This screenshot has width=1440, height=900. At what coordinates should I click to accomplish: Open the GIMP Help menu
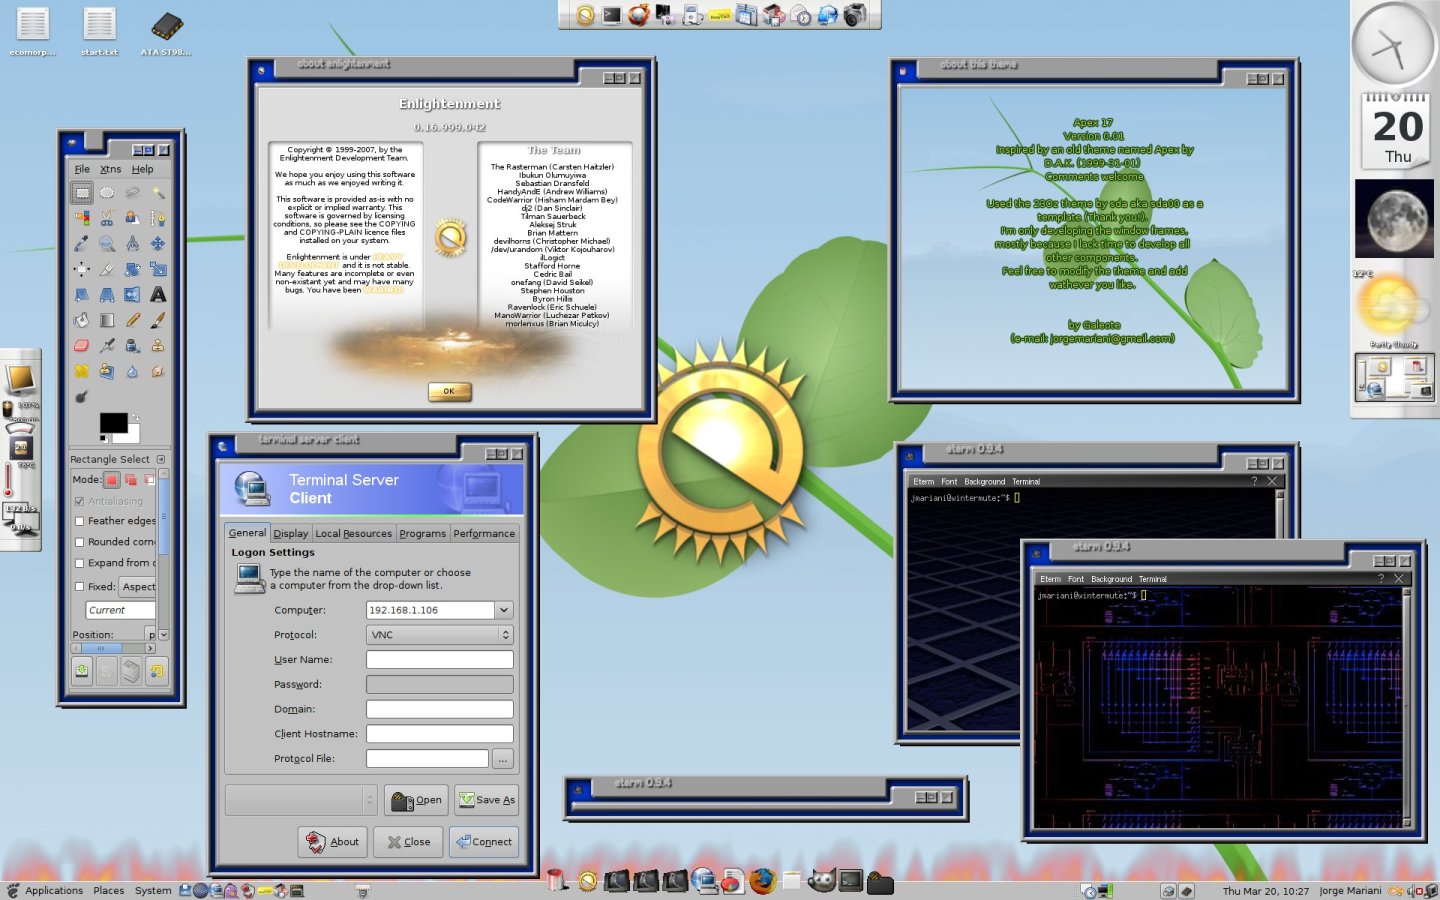143,169
